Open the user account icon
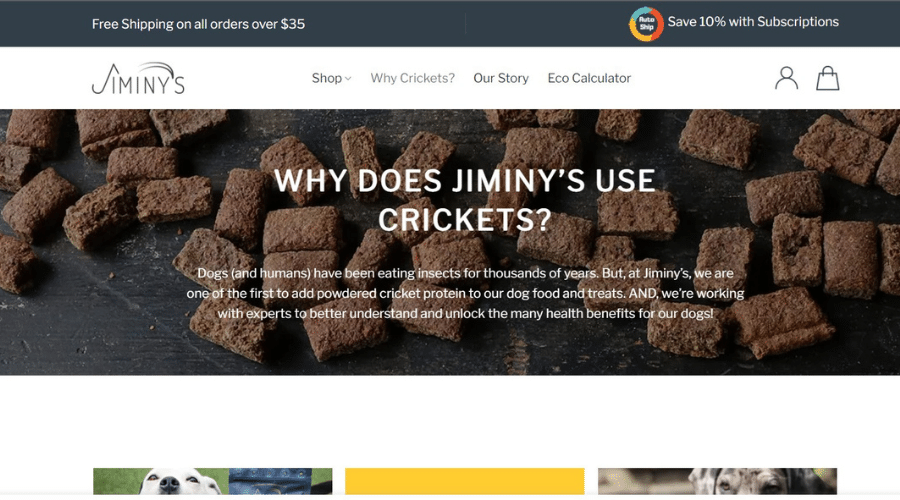 (786, 78)
